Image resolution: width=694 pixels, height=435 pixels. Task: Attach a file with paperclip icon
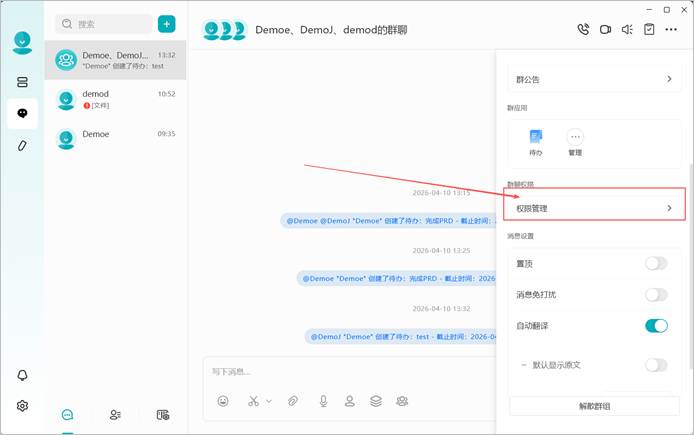tap(293, 401)
